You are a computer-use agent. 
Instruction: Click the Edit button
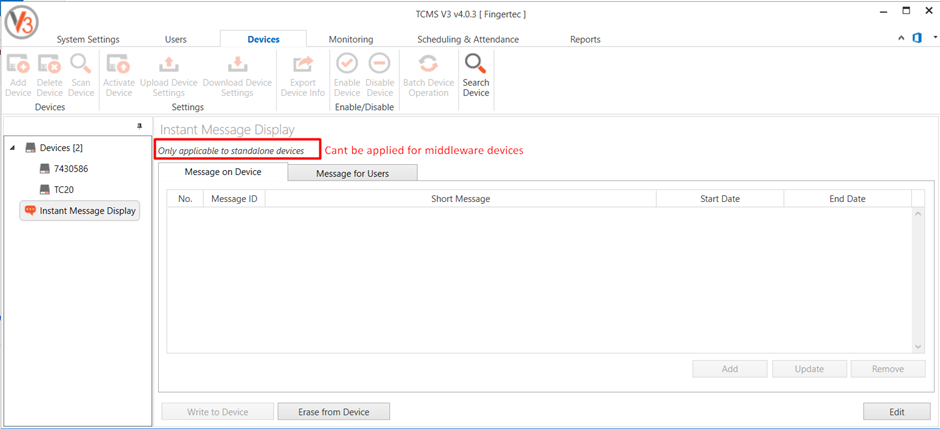pyautogui.click(x=896, y=411)
